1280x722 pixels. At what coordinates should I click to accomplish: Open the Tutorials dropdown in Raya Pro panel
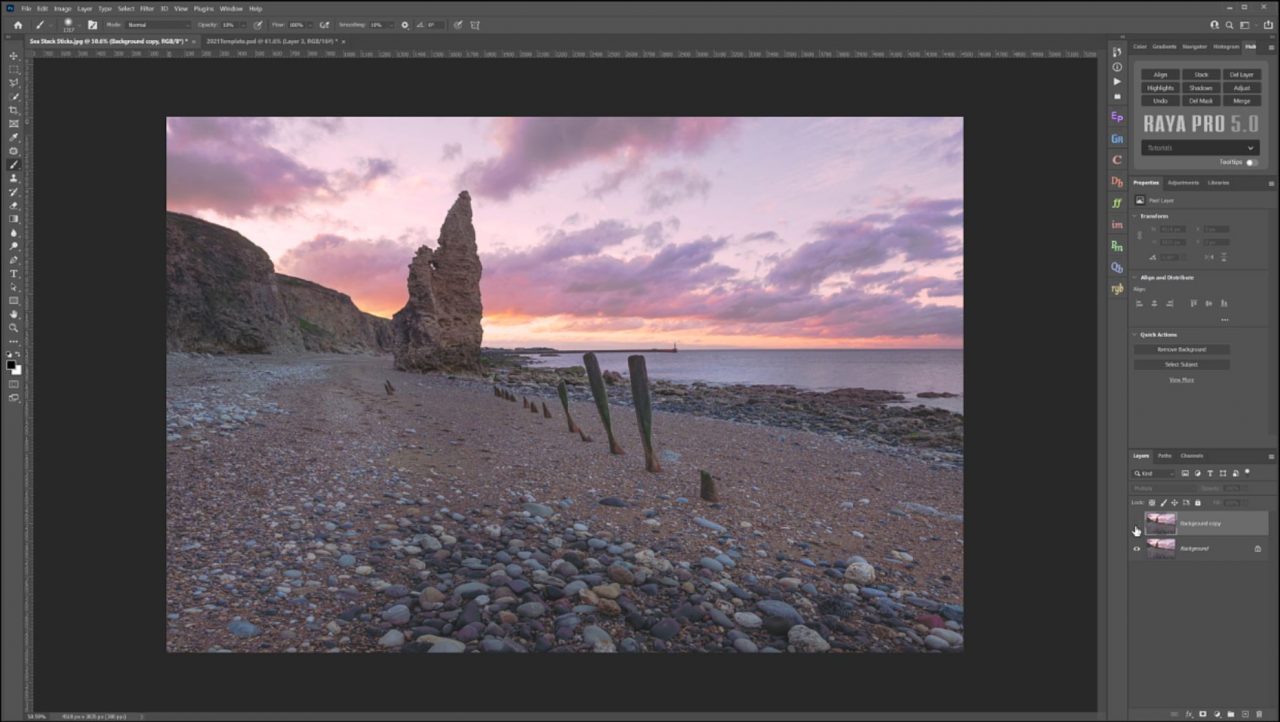coord(1199,148)
